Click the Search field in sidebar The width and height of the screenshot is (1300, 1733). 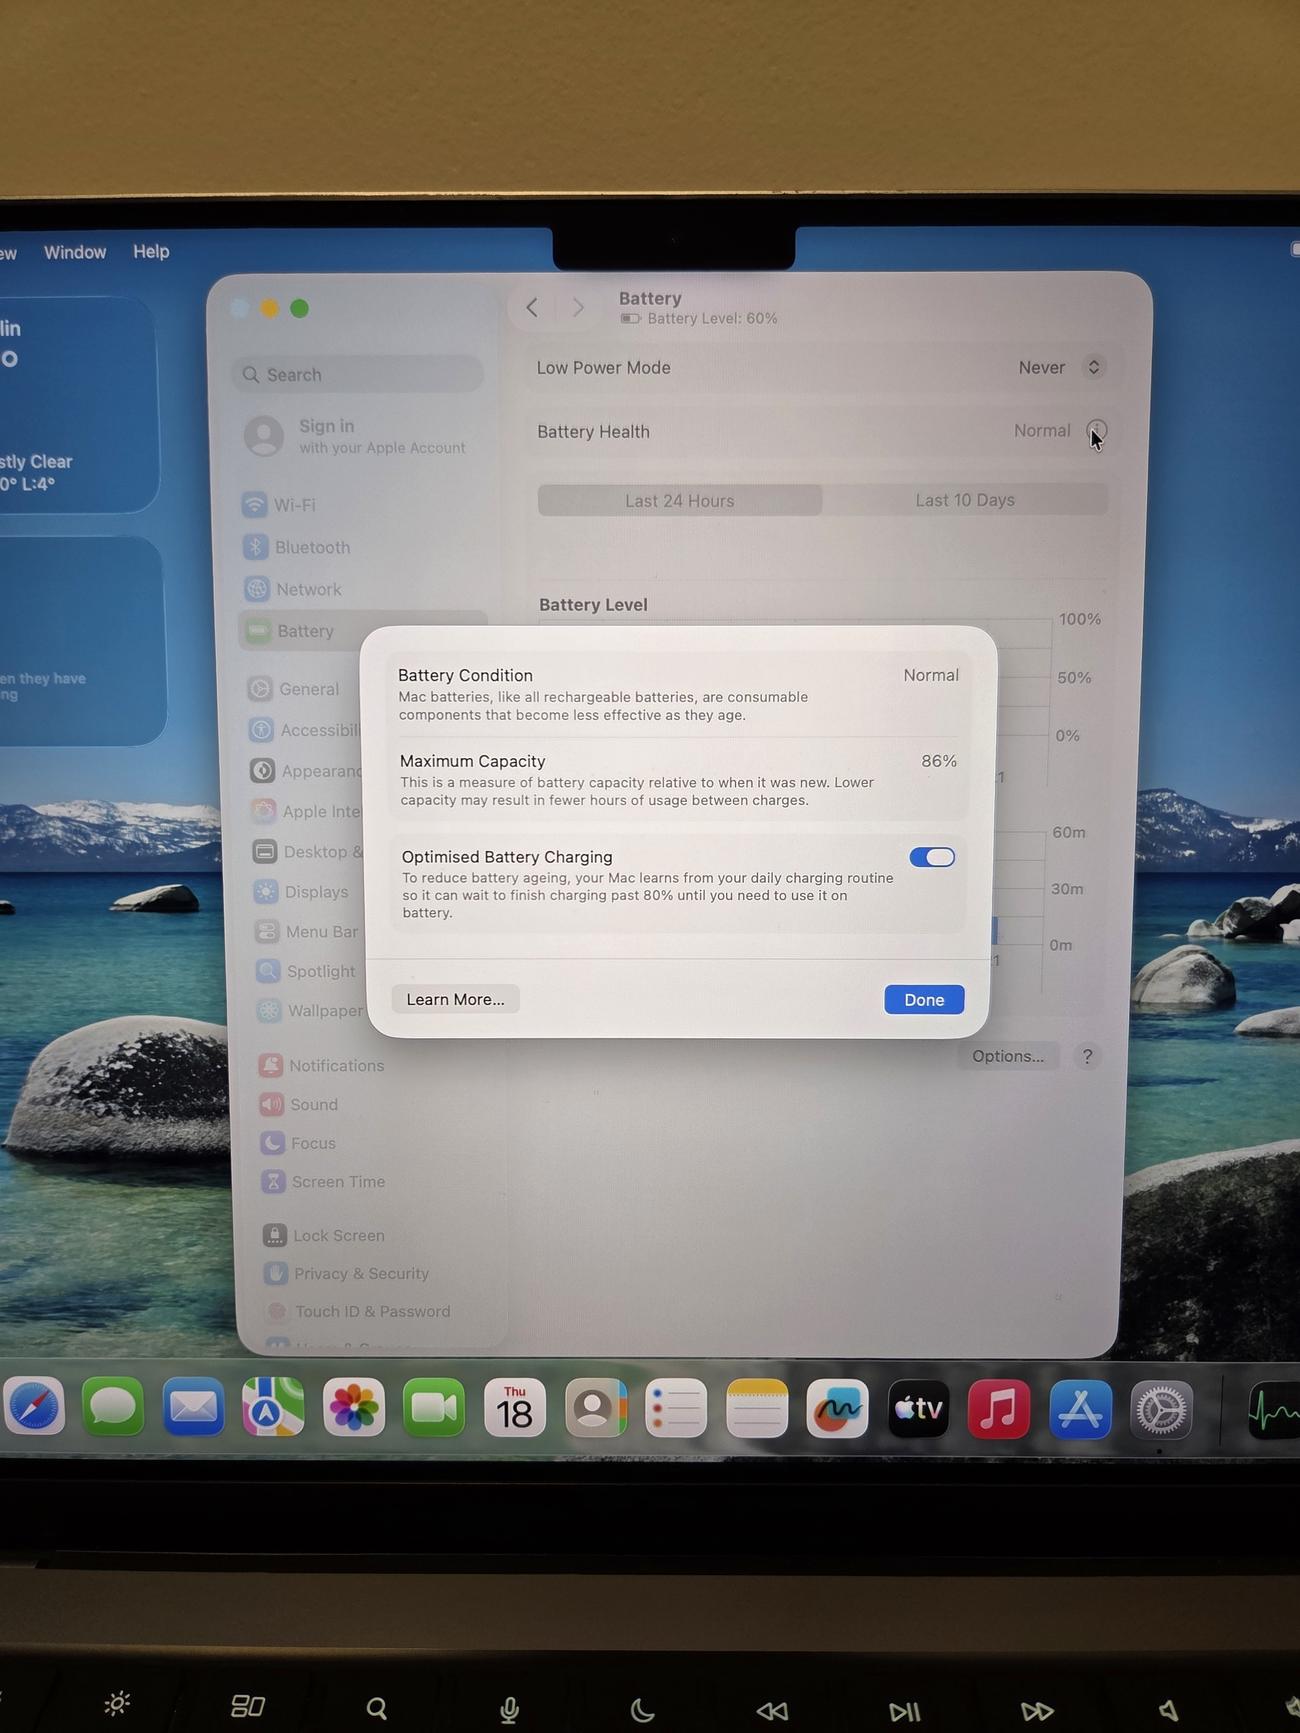[x=358, y=375]
